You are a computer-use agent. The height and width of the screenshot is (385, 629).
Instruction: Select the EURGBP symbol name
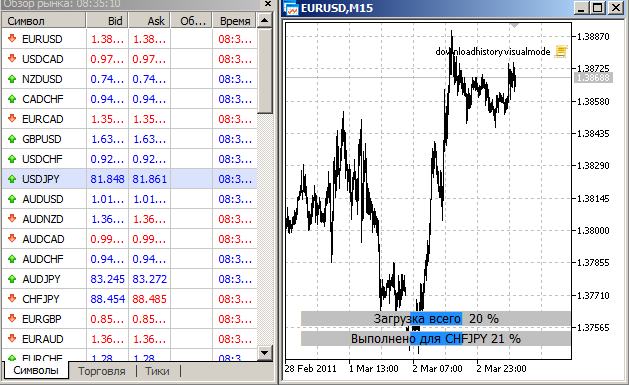click(x=42, y=319)
